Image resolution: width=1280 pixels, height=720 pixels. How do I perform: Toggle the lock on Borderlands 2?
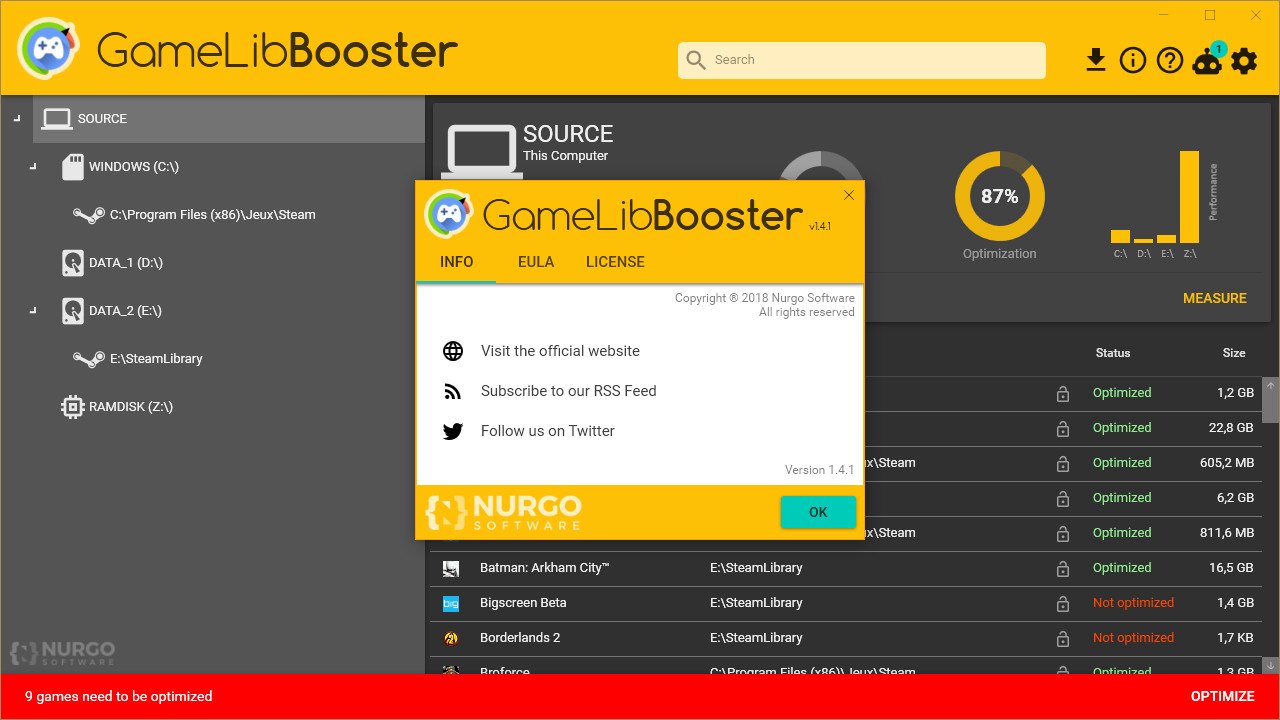[1062, 637]
